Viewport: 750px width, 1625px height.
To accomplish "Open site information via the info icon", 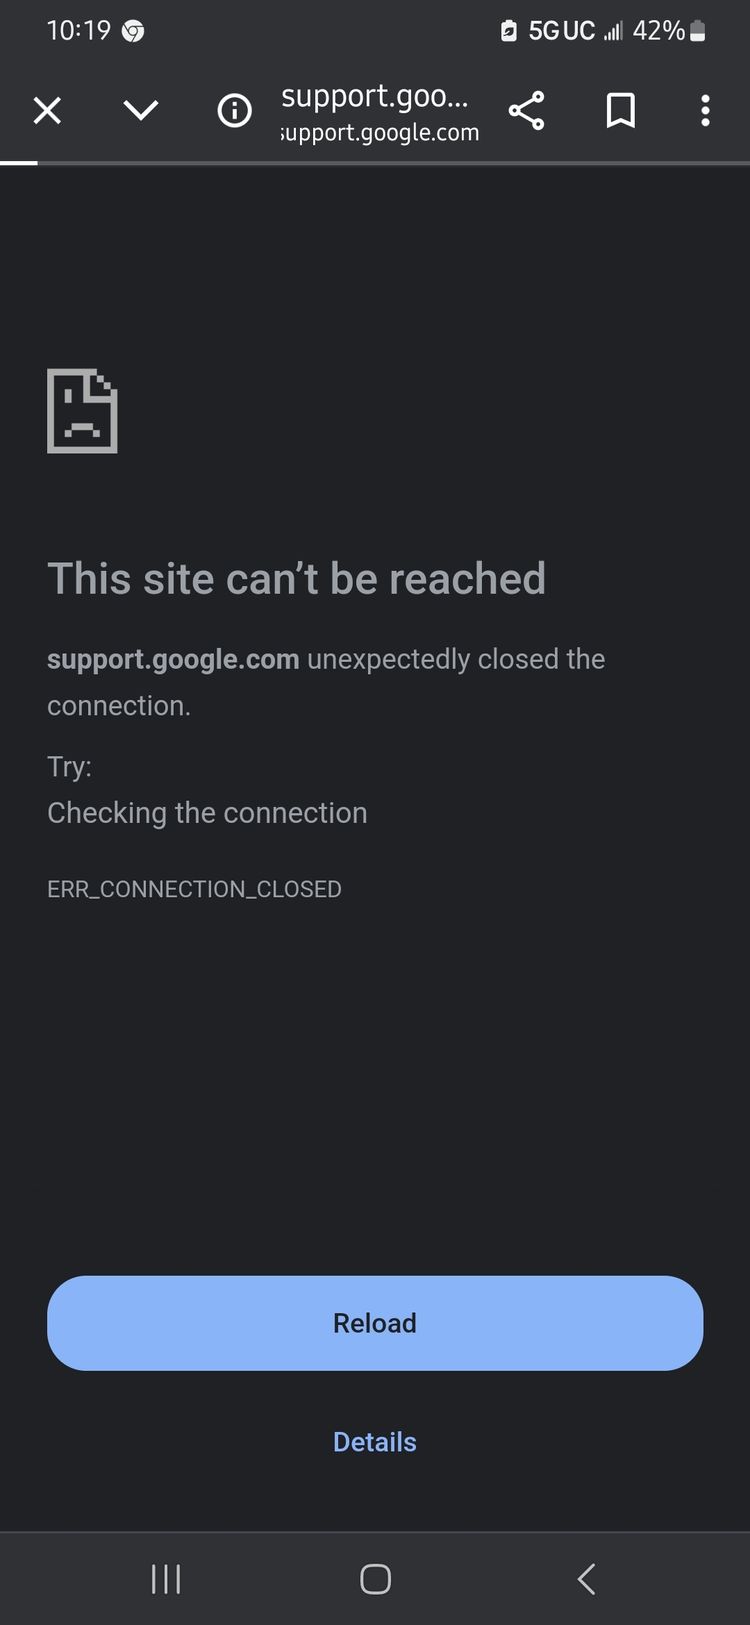I will (235, 110).
